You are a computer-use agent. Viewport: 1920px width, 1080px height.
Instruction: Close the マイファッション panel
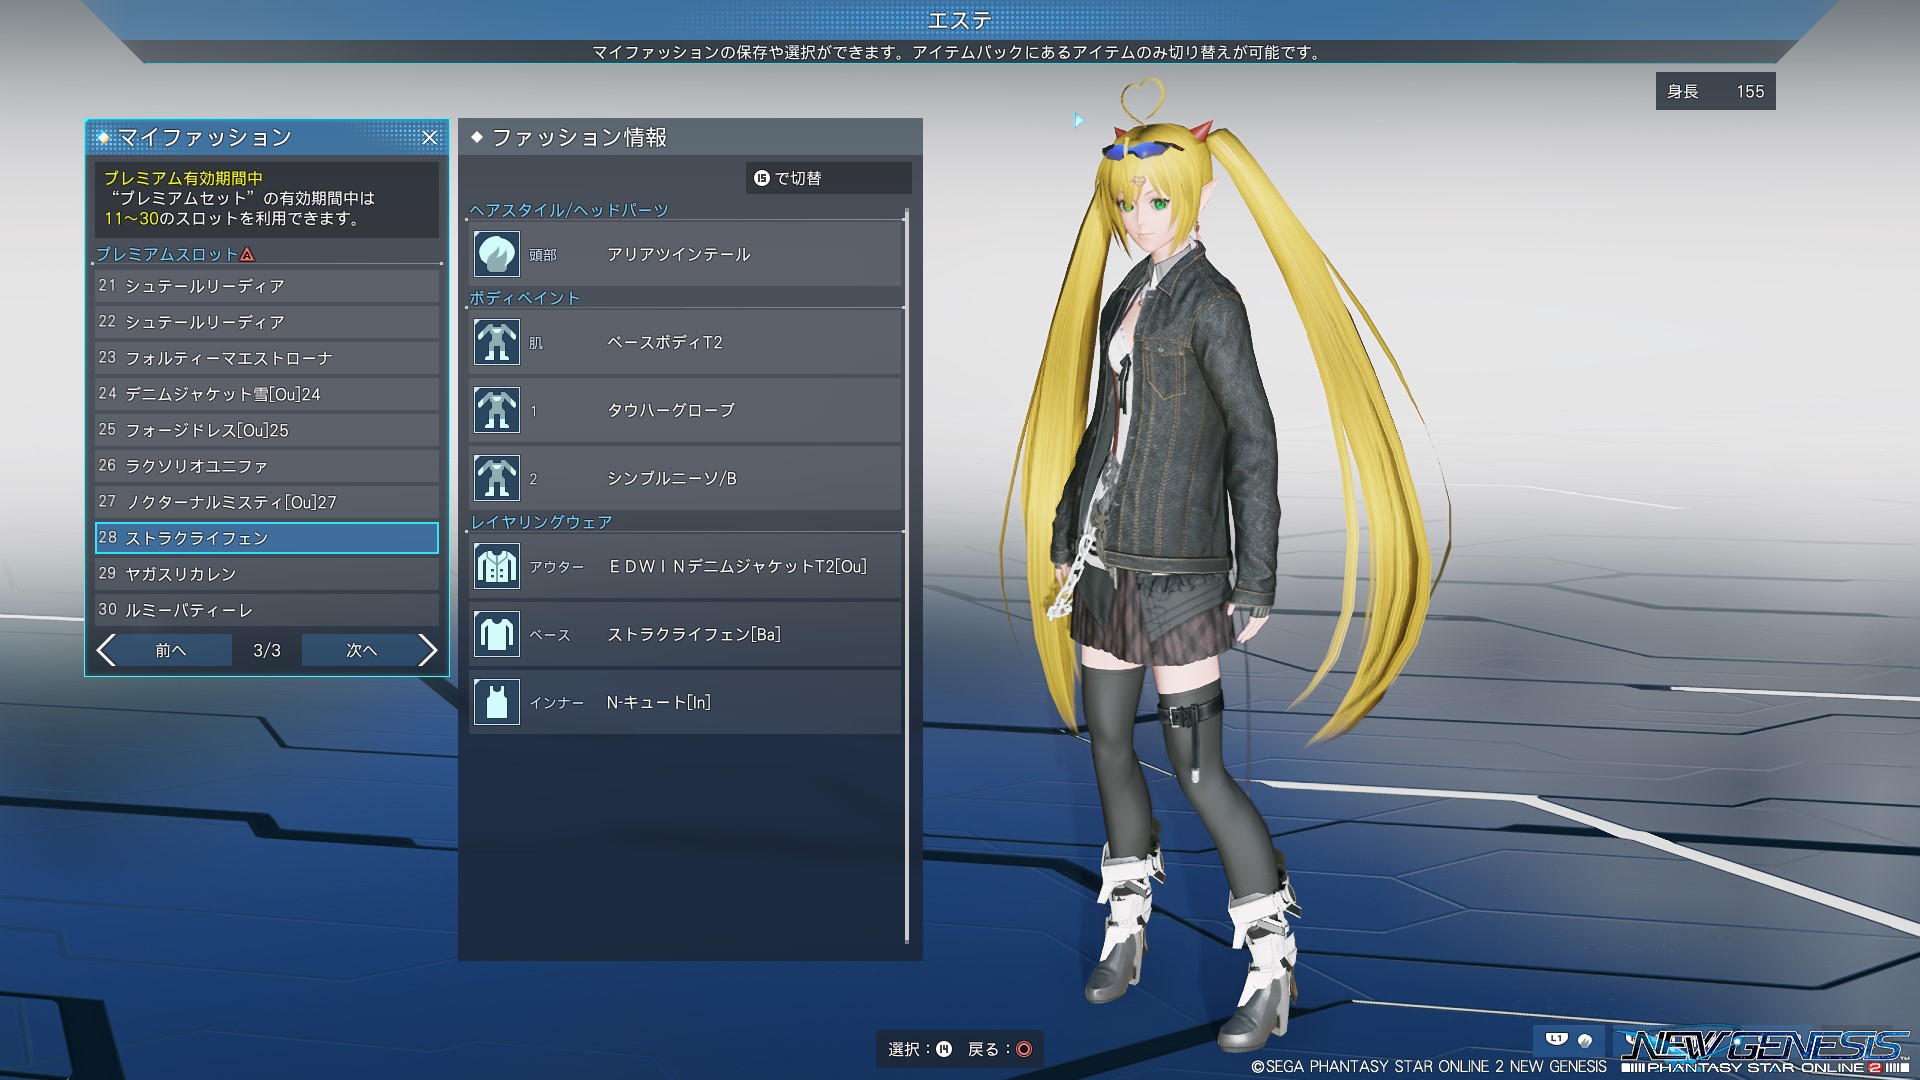coord(429,138)
